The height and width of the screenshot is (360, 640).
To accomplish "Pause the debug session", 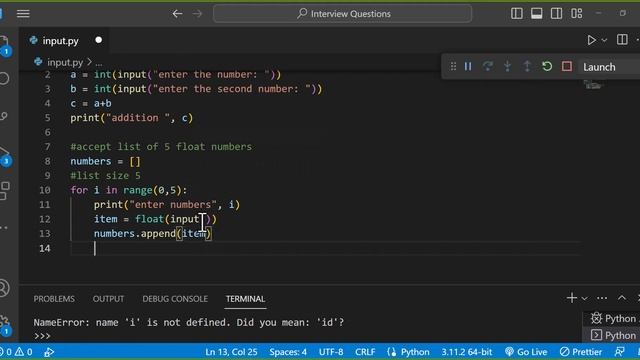I will [x=468, y=67].
